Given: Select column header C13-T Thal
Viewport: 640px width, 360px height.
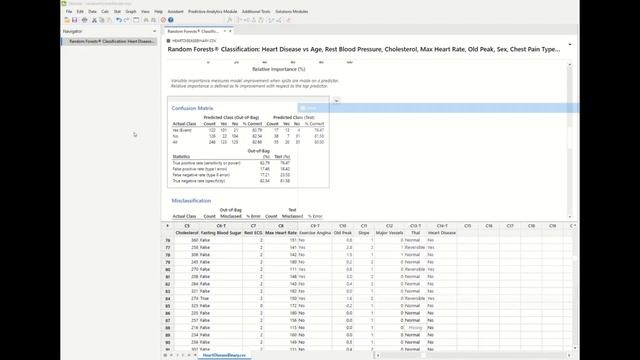Looking at the screenshot, I should tap(415, 229).
